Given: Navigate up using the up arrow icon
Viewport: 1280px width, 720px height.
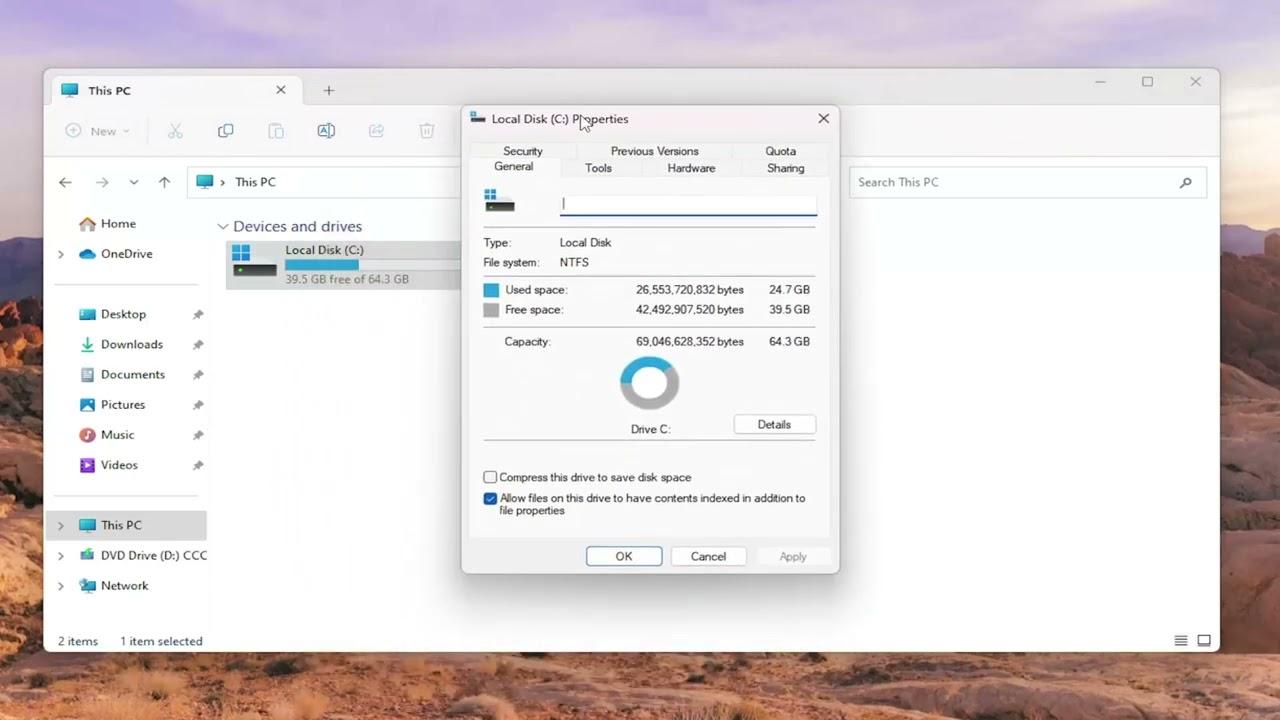Looking at the screenshot, I should click(x=165, y=182).
